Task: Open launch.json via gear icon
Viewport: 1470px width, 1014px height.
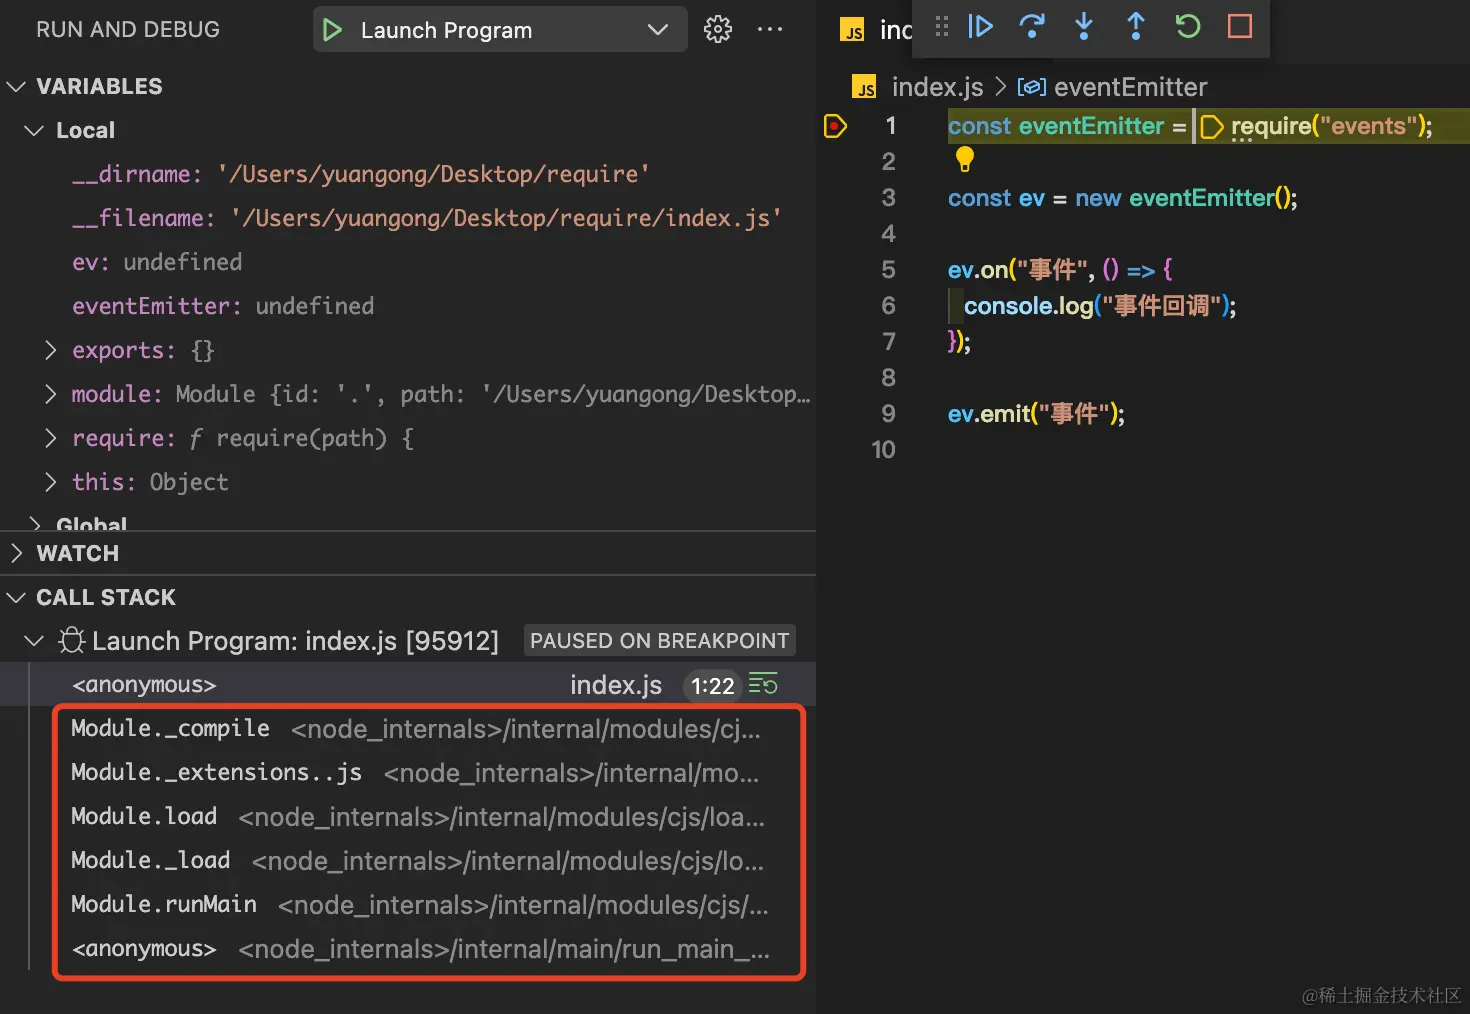Action: [718, 30]
